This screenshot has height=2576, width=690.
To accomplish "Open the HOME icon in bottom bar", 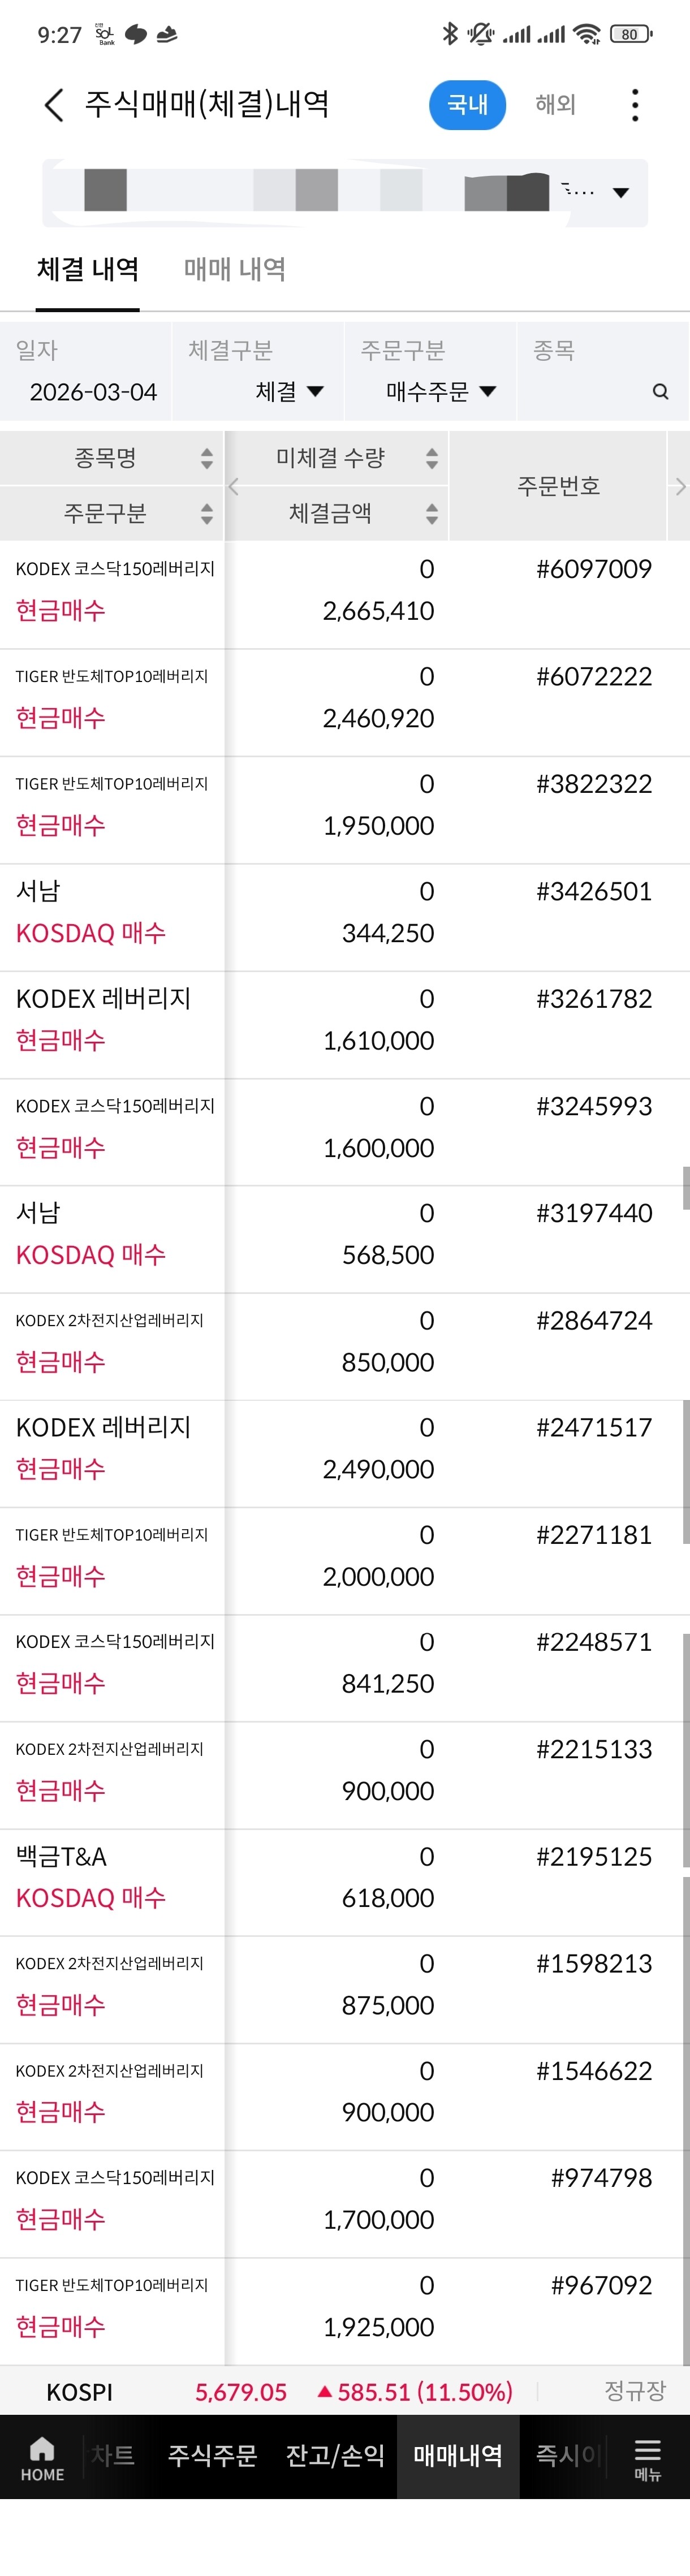I will (42, 2458).
